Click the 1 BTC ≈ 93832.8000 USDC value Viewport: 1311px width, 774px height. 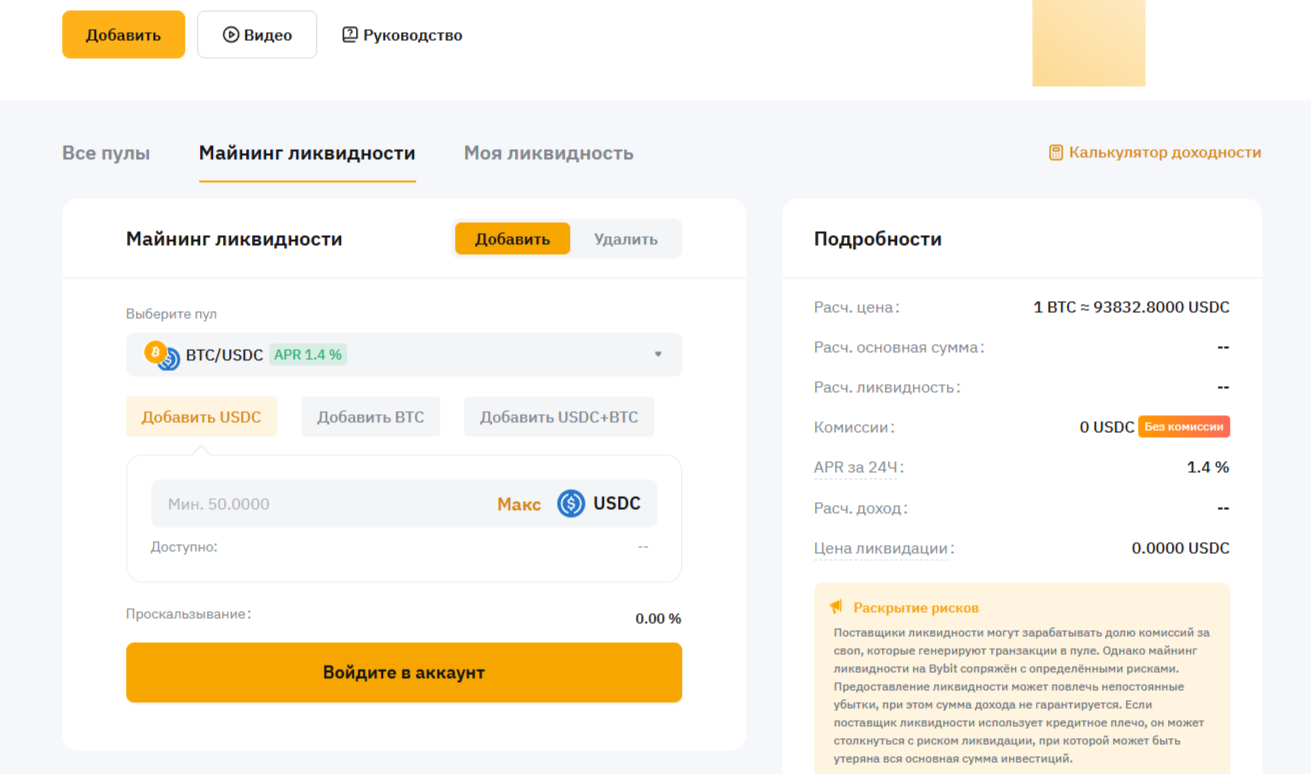1131,307
